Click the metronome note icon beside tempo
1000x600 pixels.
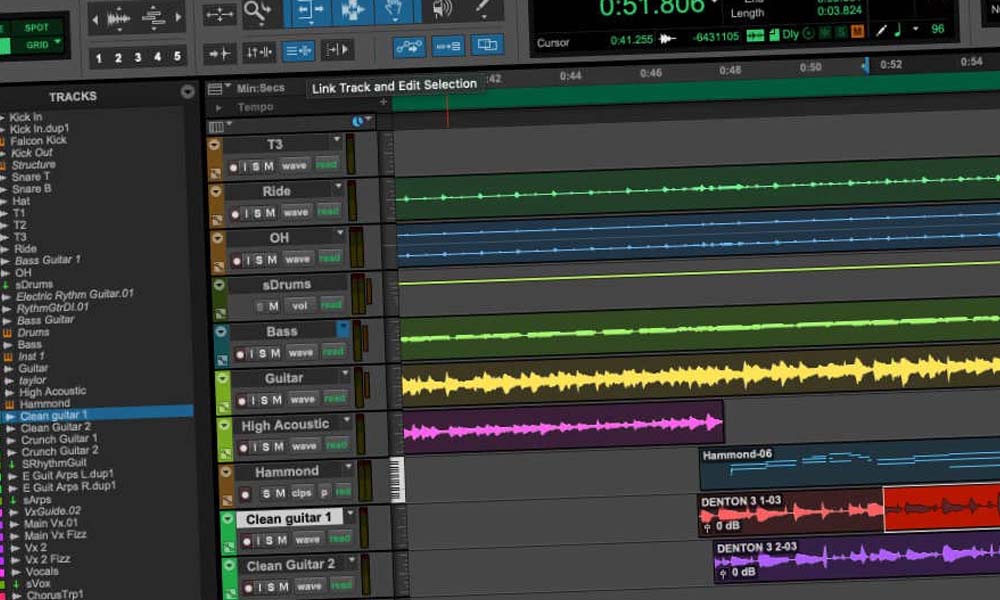[x=898, y=30]
